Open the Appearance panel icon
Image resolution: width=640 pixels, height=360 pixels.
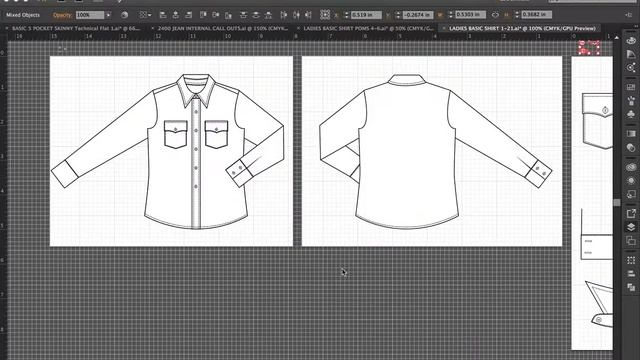pos(631,180)
